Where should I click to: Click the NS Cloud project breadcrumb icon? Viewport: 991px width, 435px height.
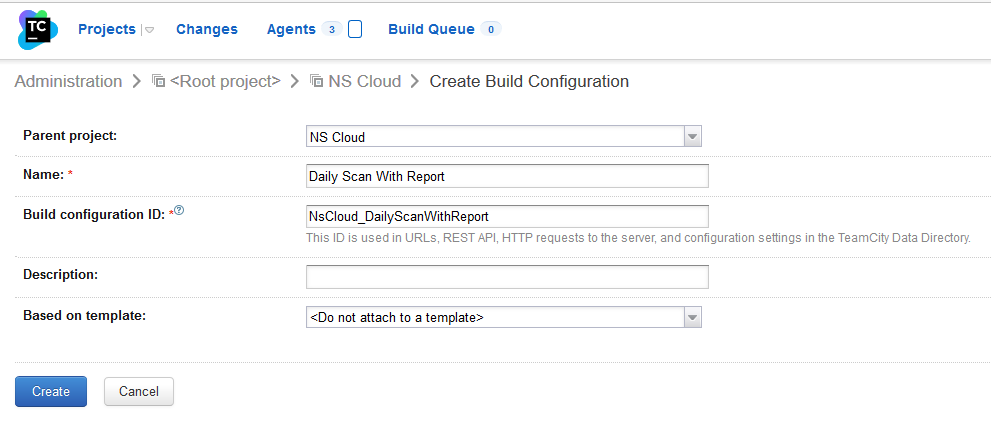tap(316, 82)
